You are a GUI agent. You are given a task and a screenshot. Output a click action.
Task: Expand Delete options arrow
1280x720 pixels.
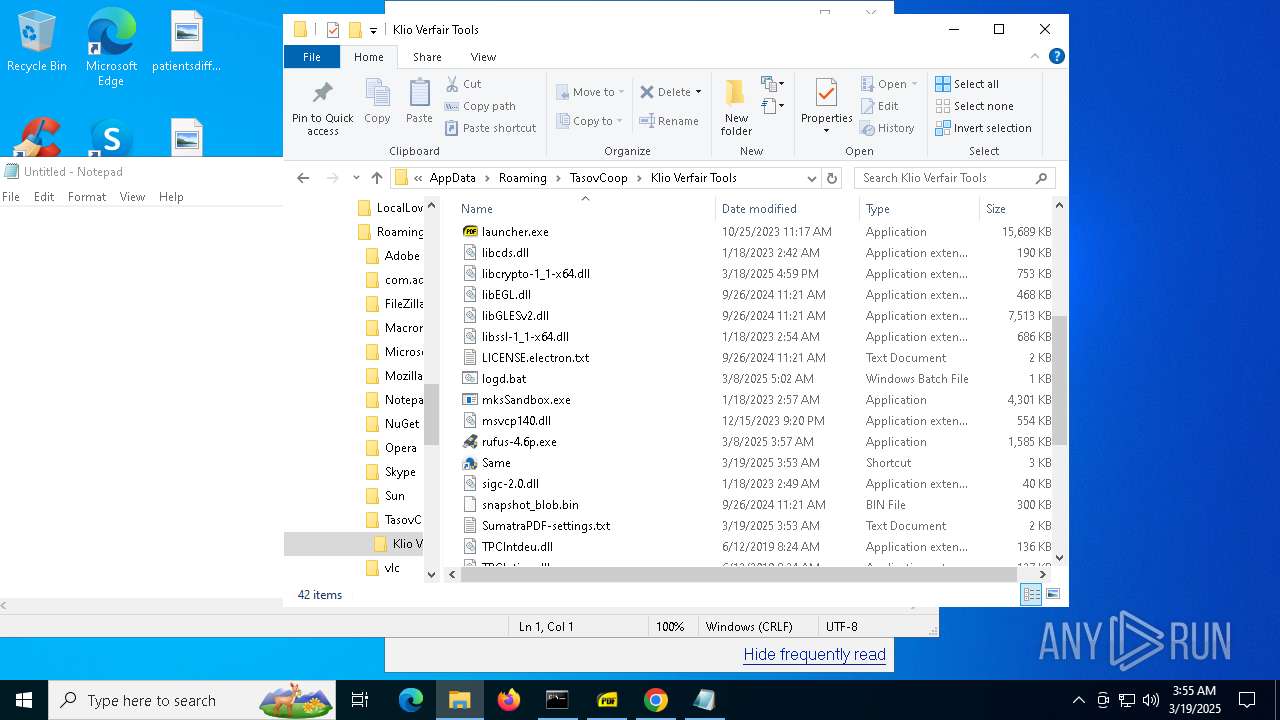pyautogui.click(x=698, y=92)
